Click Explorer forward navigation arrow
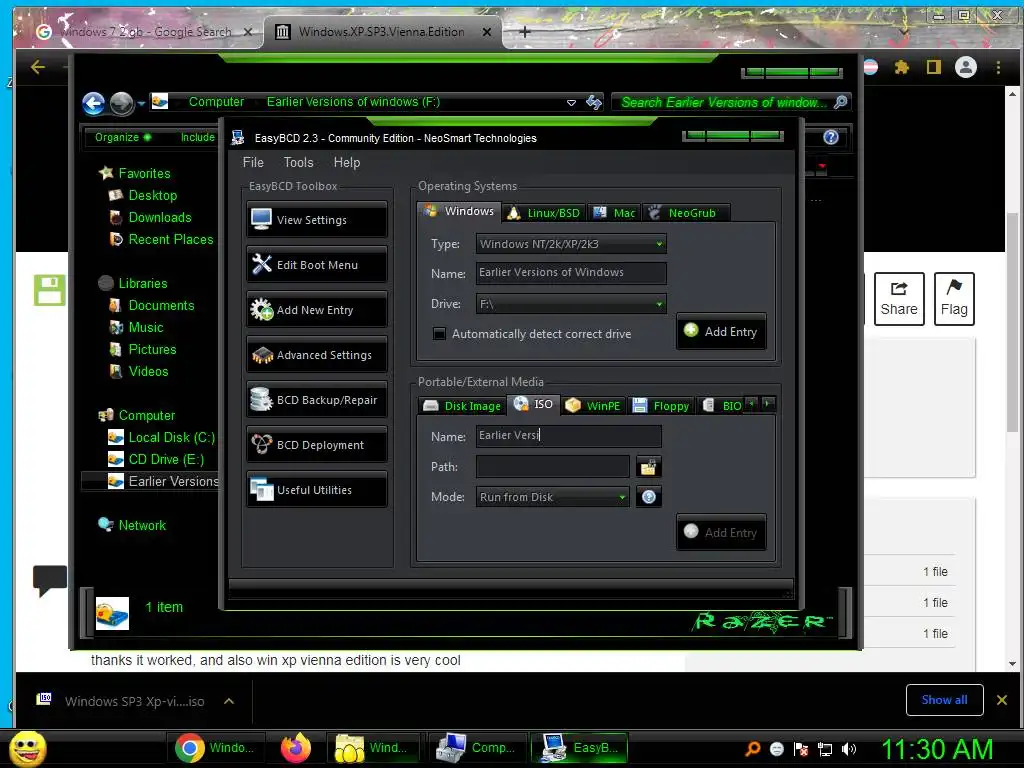Screen dimensions: 1024x768 (x=121, y=103)
